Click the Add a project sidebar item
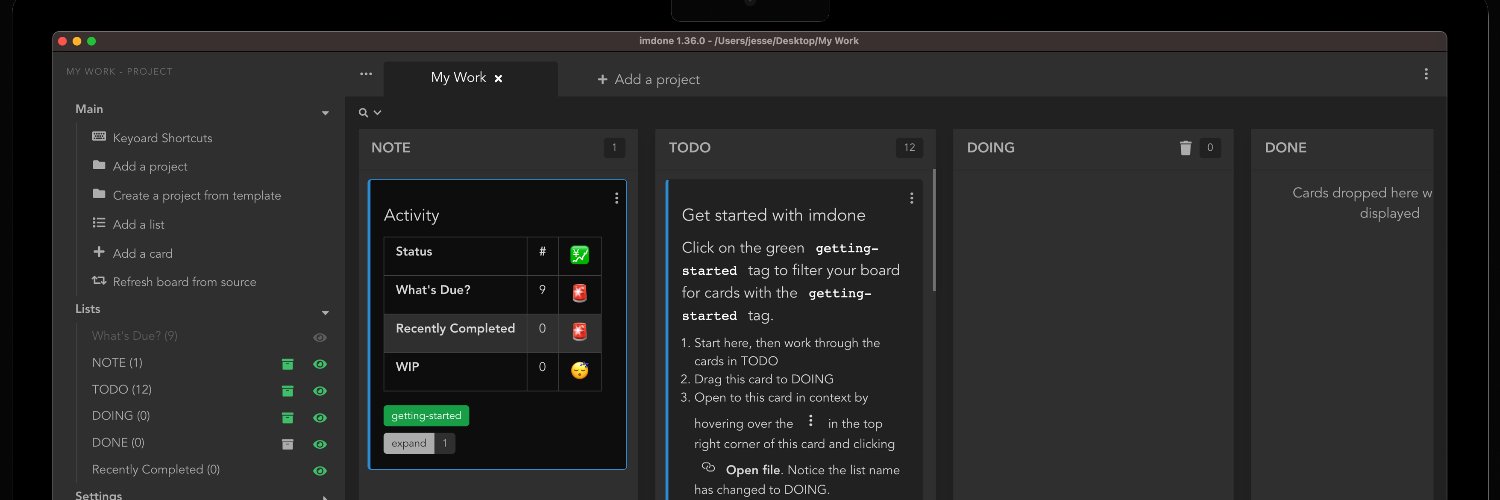 (150, 166)
